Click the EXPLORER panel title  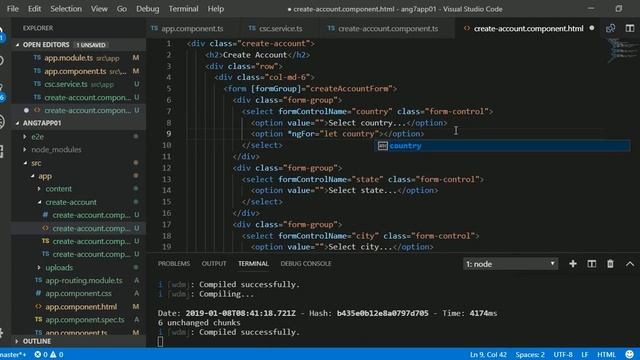(x=38, y=28)
